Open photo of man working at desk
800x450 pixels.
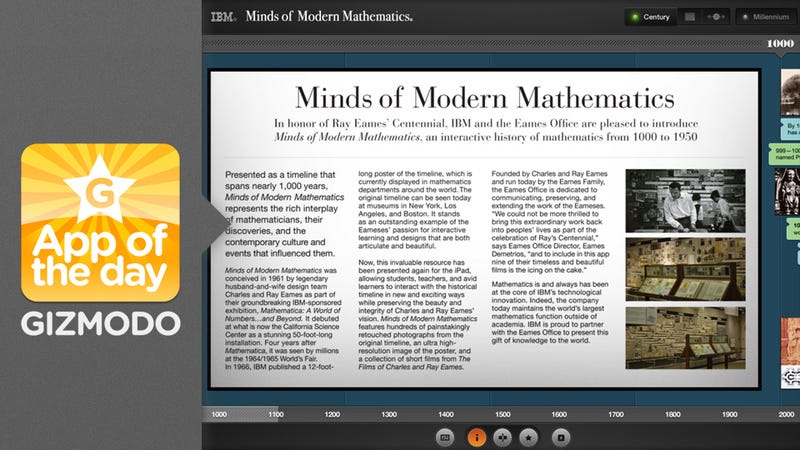(x=685, y=201)
